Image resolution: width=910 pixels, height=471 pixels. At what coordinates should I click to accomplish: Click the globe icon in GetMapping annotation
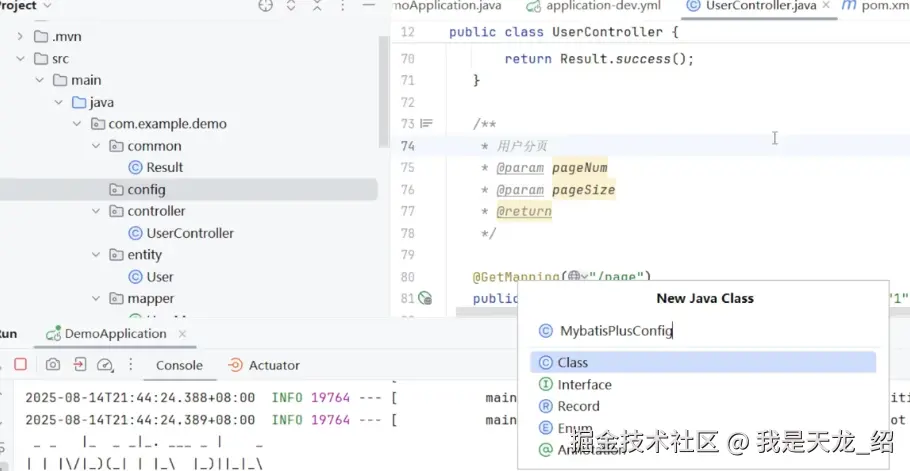pos(575,277)
